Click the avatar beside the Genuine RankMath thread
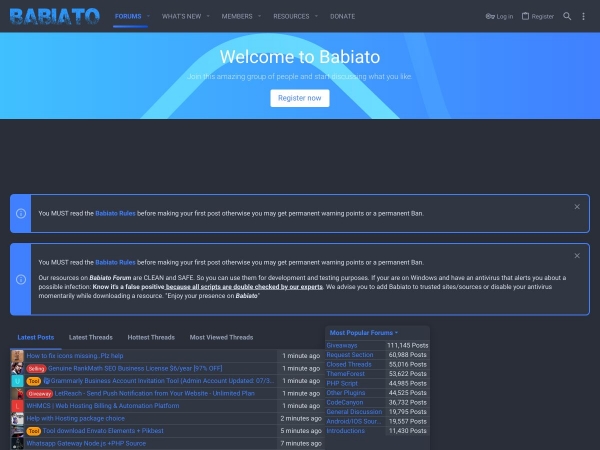 tap(17, 368)
